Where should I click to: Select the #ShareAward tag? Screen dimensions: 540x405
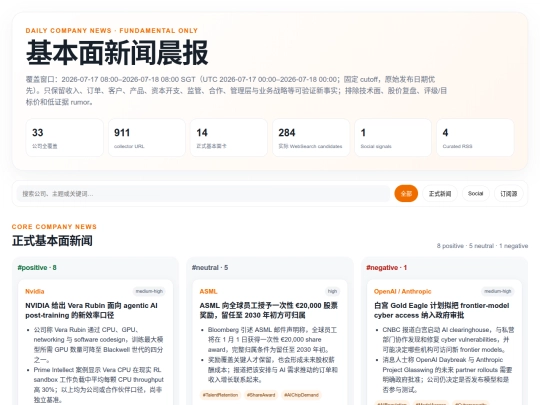tap(261, 395)
